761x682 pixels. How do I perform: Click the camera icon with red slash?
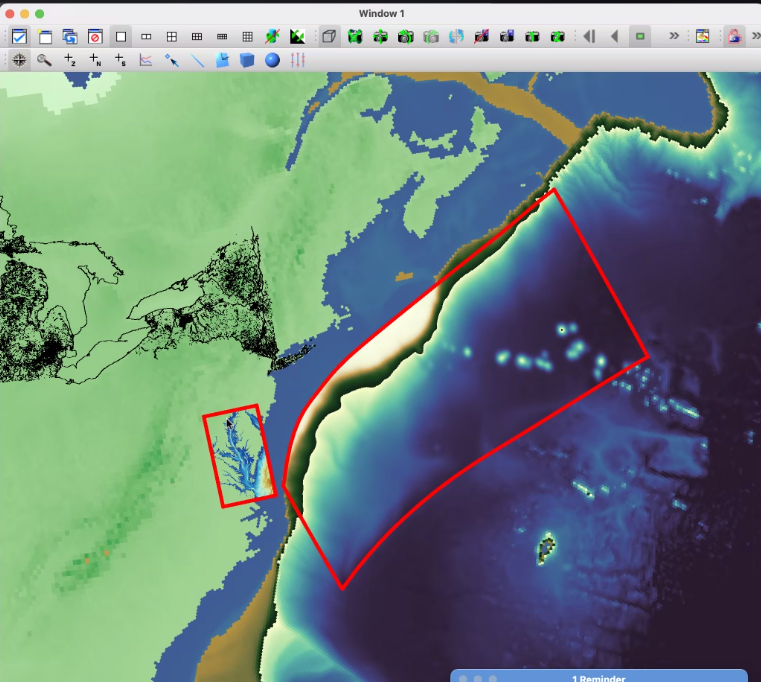click(x=481, y=36)
